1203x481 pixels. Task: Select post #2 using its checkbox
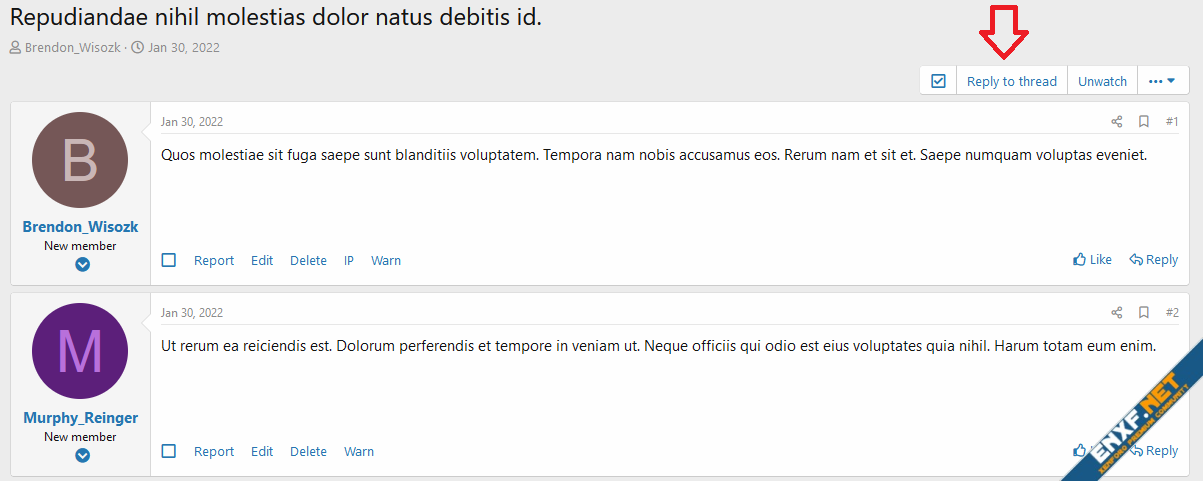pos(169,451)
